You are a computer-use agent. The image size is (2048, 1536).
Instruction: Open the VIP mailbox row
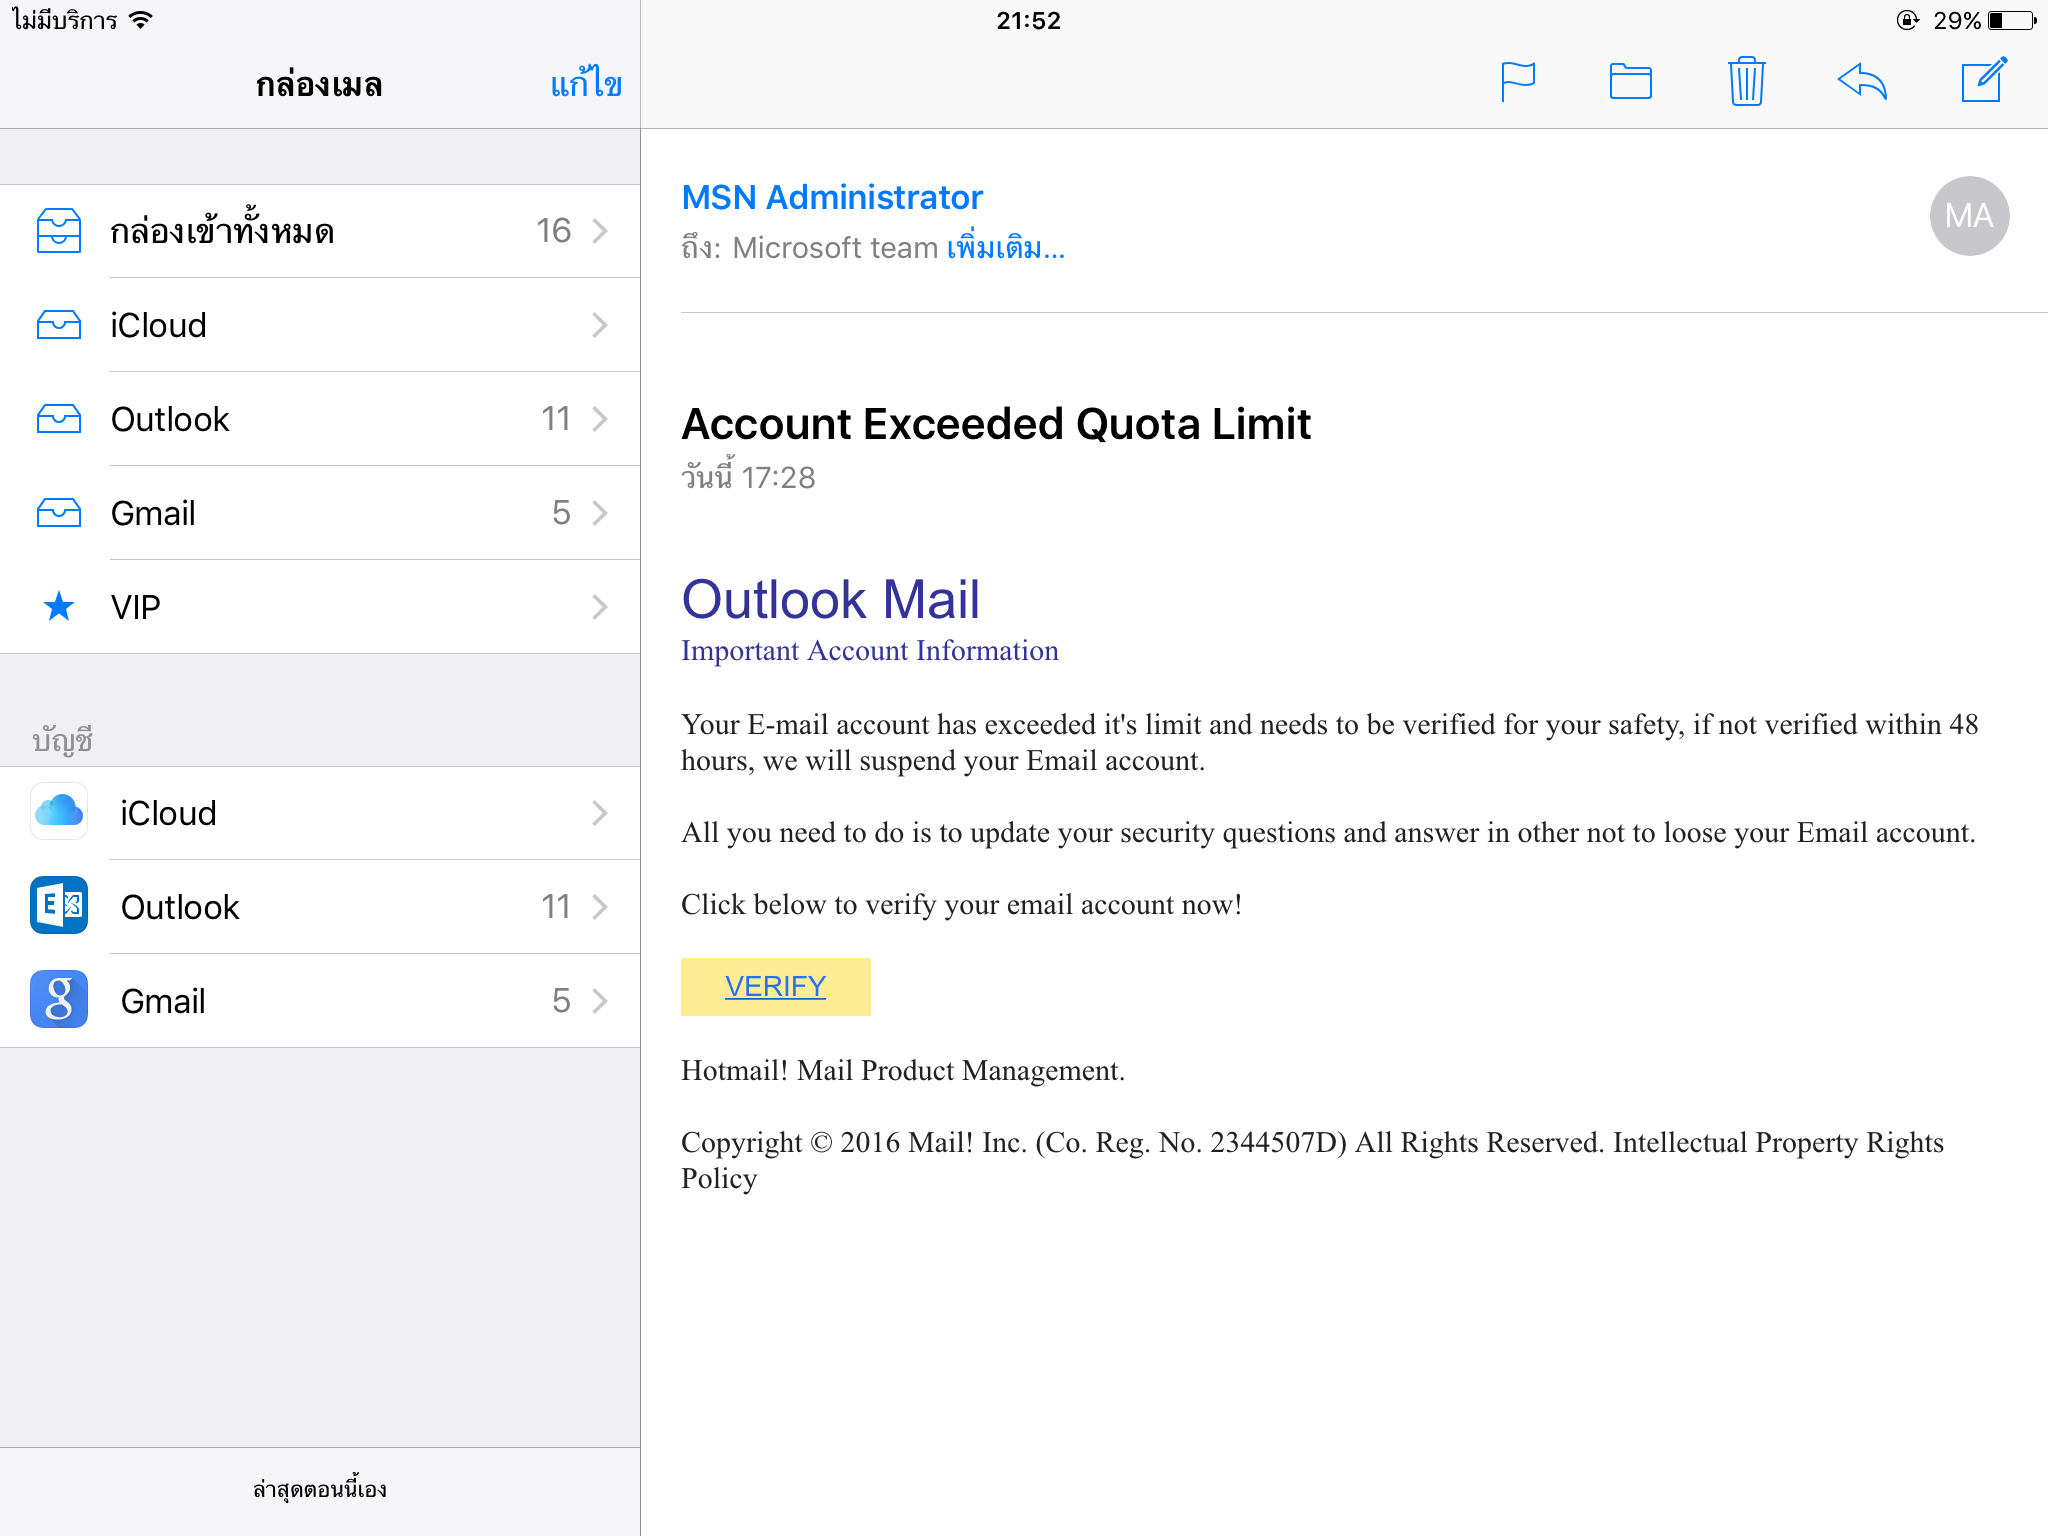320,607
